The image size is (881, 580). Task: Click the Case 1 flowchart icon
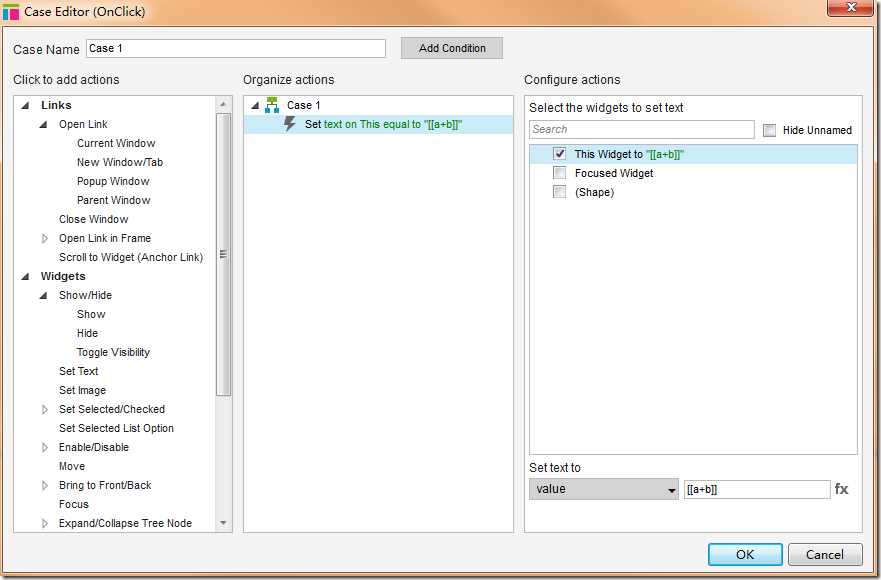(x=272, y=105)
